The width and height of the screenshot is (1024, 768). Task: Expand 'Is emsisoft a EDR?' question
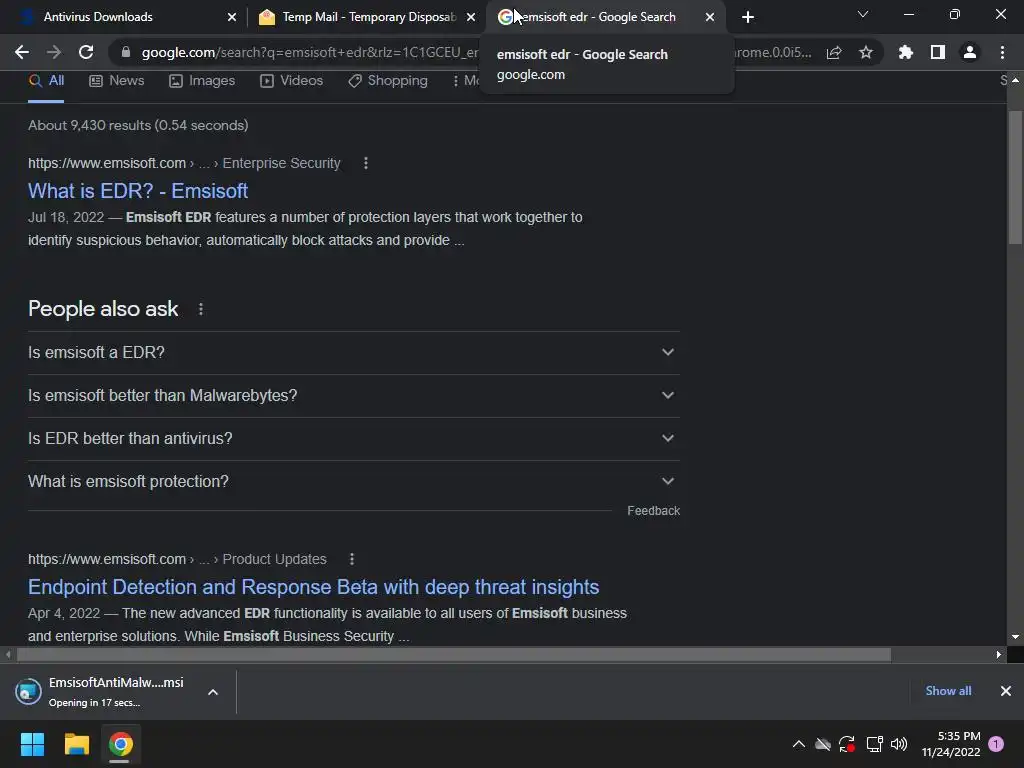click(353, 353)
